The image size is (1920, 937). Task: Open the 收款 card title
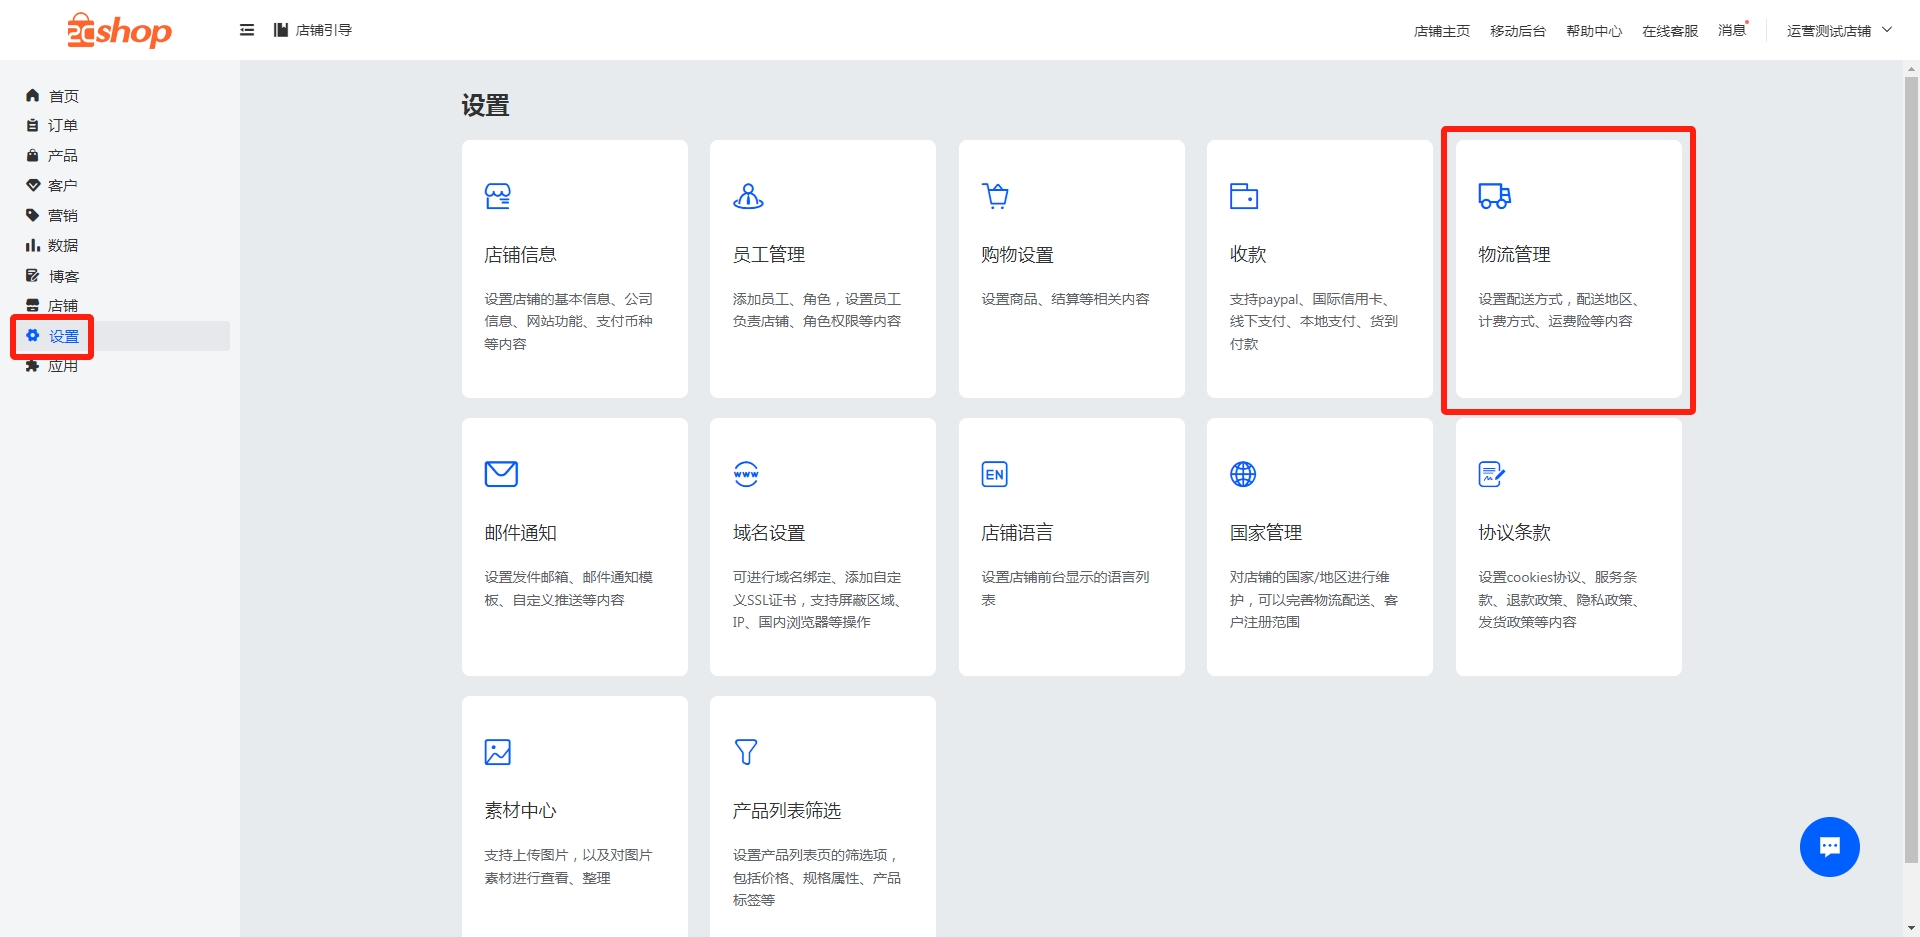(x=1248, y=255)
